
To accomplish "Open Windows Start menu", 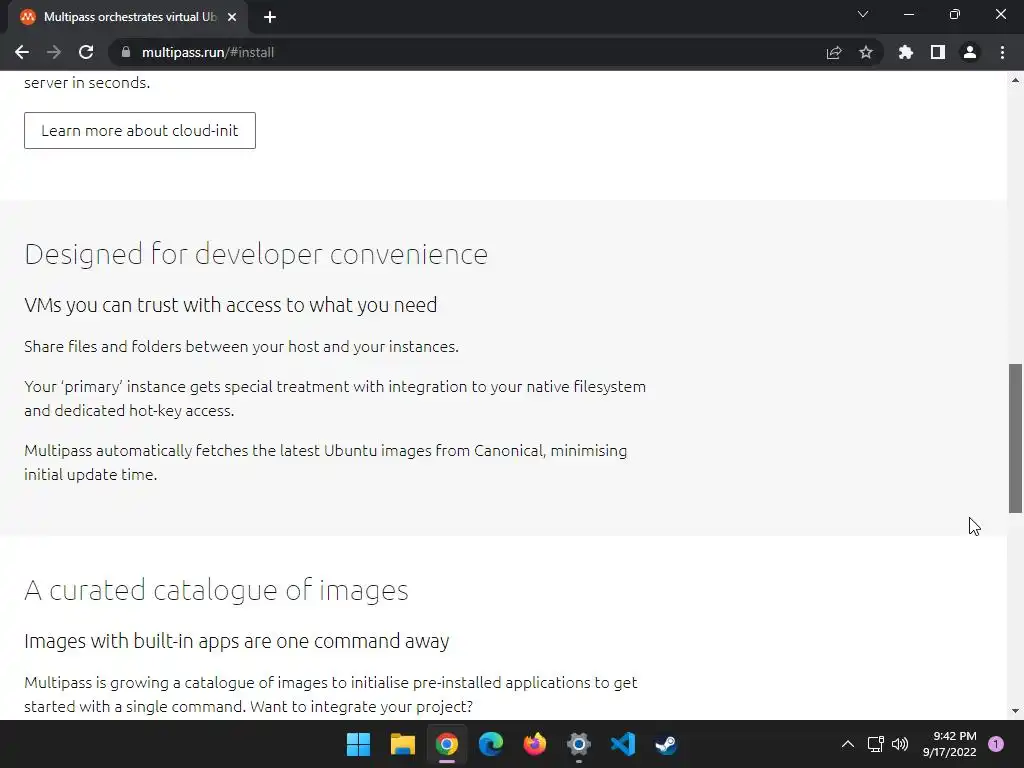I will 358,744.
